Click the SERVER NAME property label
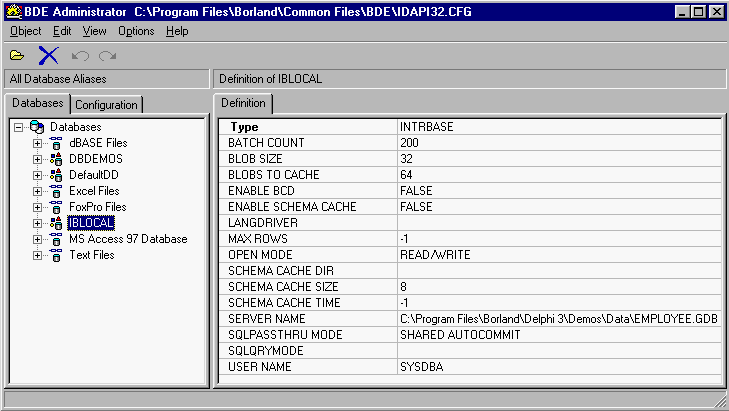The image size is (729, 411). click(x=267, y=319)
